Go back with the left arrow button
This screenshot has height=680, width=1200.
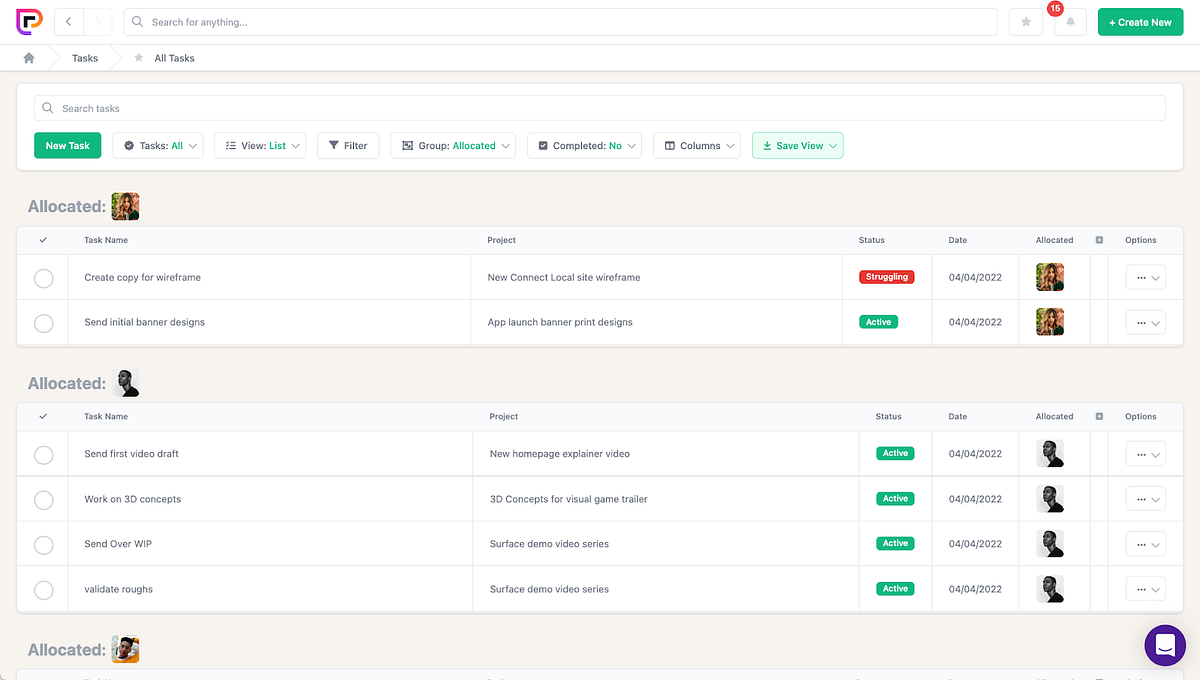(69, 22)
